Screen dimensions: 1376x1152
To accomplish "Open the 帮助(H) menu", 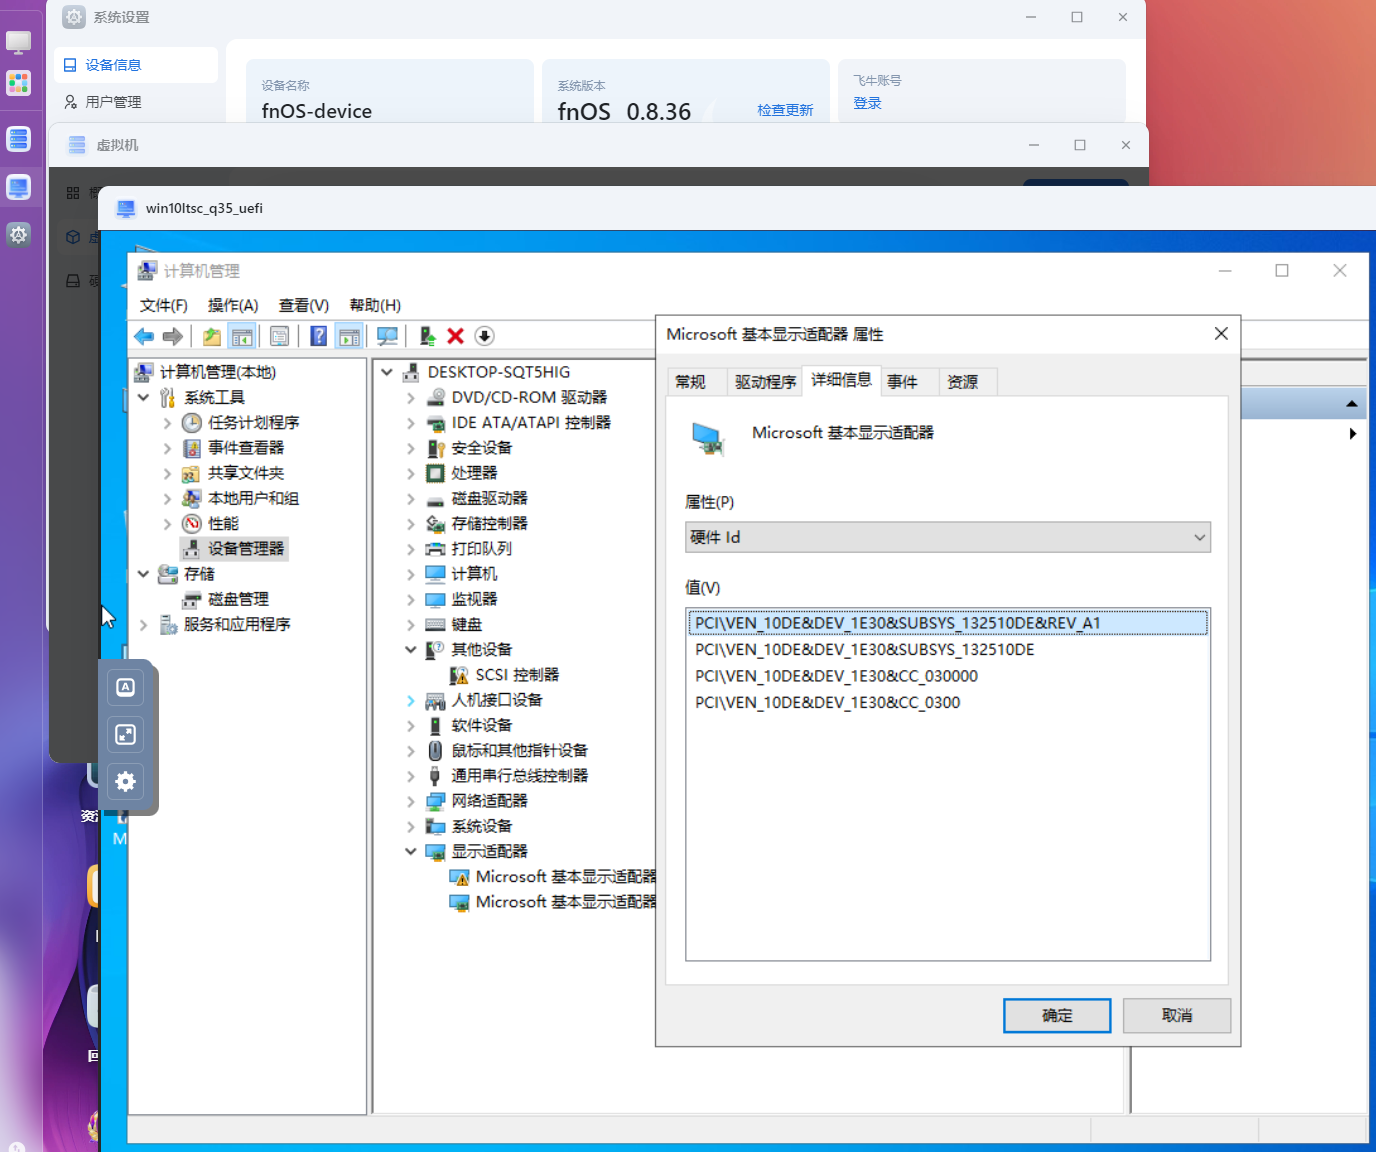I will [375, 305].
